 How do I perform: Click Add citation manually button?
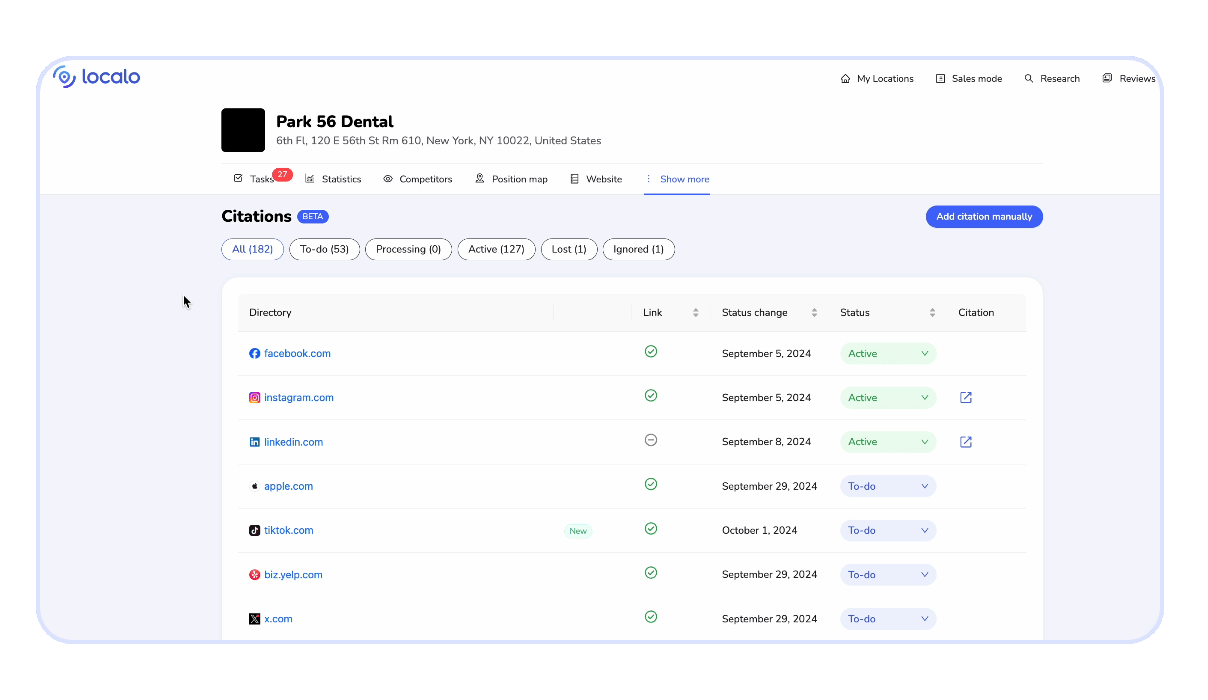click(984, 217)
